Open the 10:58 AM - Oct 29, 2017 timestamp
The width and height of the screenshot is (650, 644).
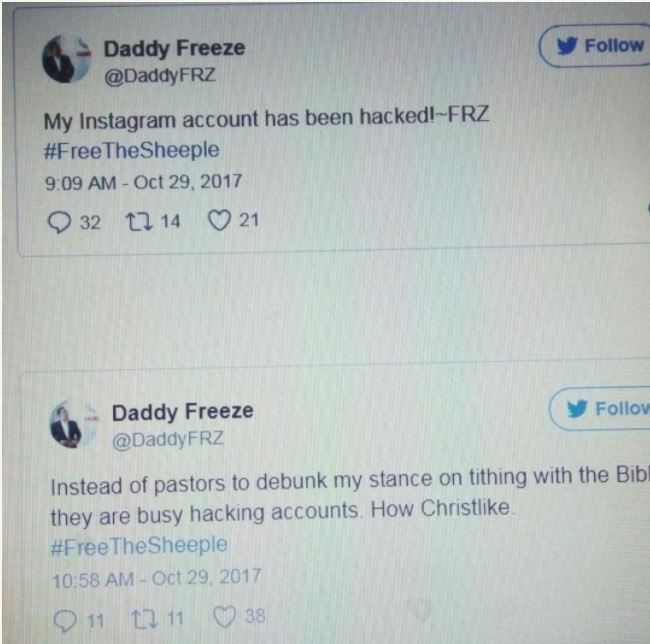(x=156, y=579)
